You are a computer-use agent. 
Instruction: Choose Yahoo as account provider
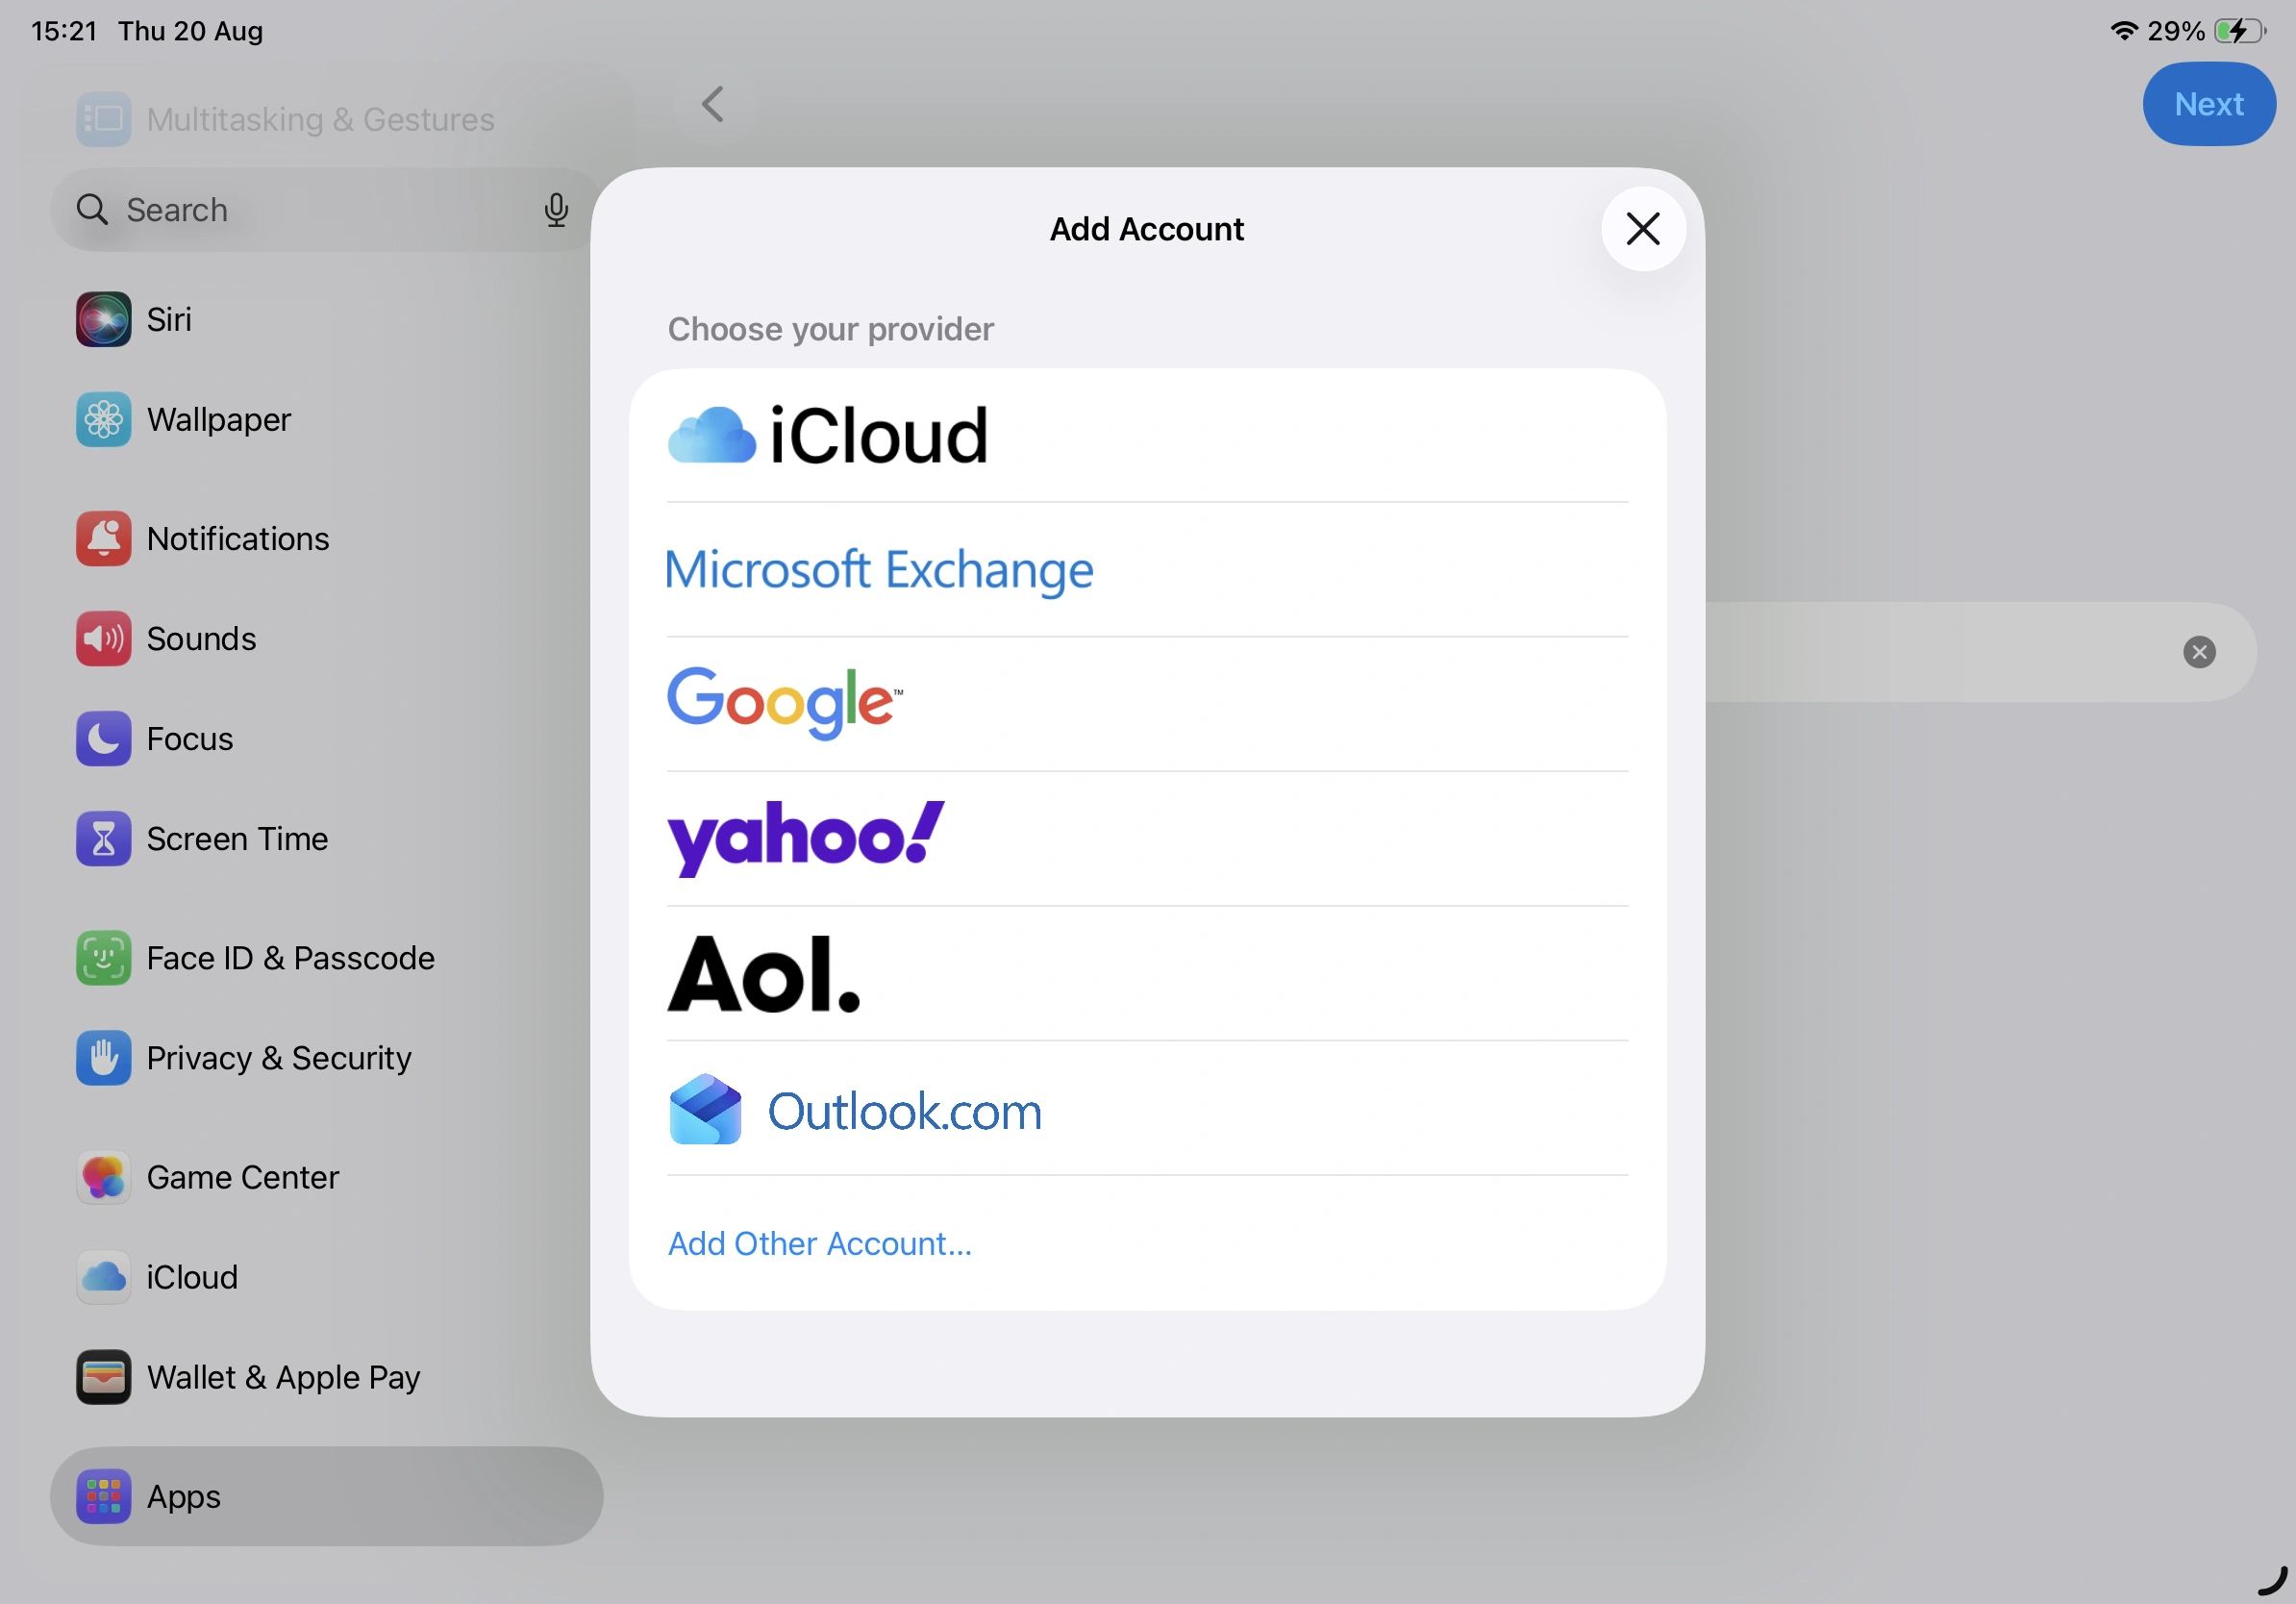(1147, 839)
